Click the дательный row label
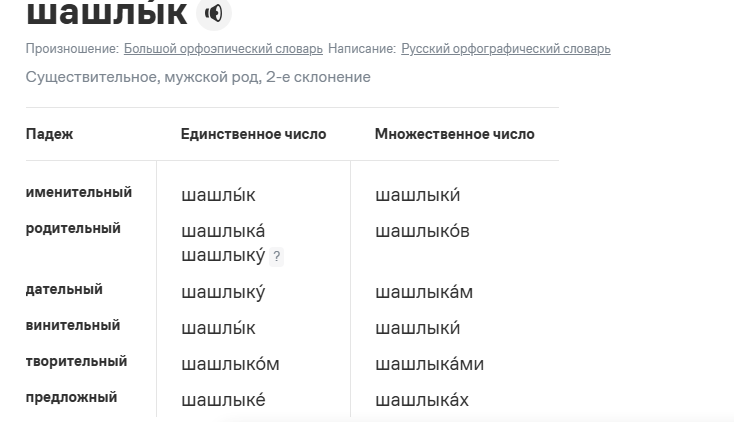The width and height of the screenshot is (734, 422). (64, 289)
